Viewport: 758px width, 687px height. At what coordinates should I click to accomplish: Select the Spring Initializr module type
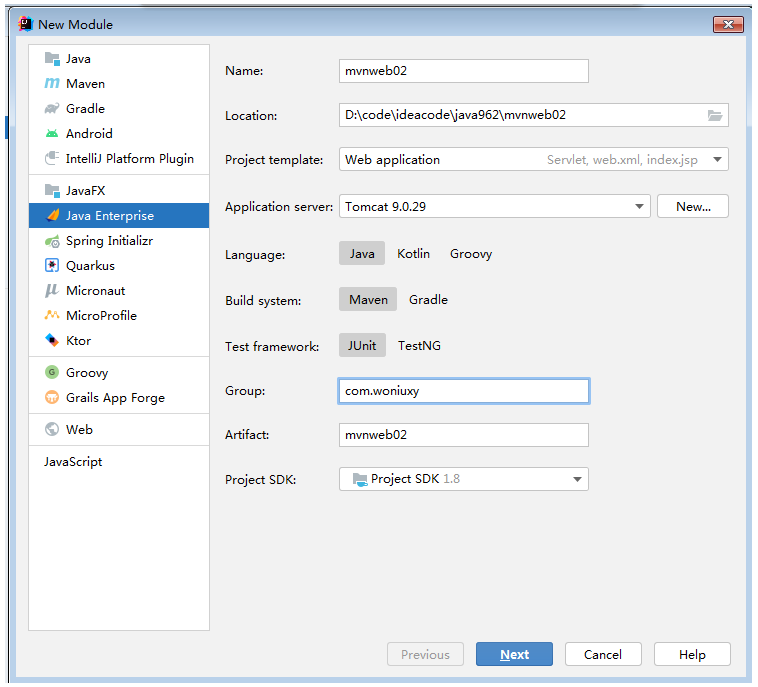coord(119,241)
